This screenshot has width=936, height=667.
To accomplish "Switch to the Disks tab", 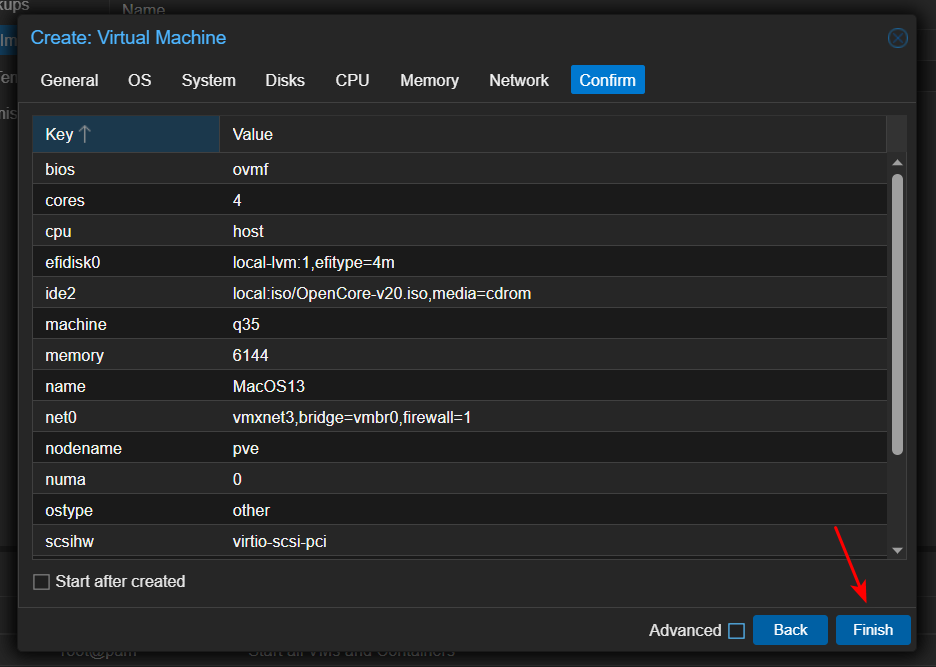I will click(x=285, y=80).
